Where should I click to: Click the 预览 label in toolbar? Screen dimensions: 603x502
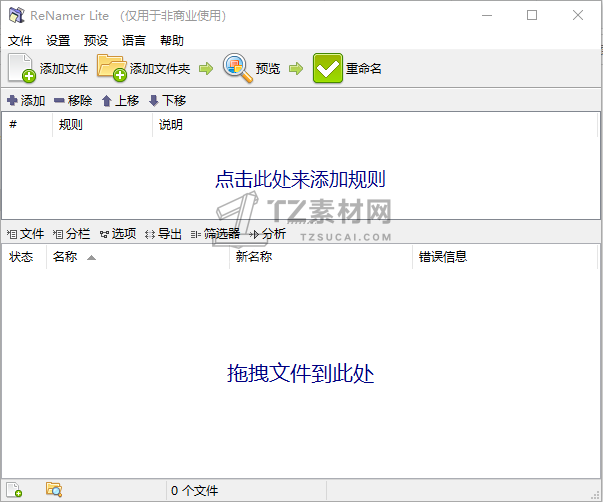click(268, 68)
